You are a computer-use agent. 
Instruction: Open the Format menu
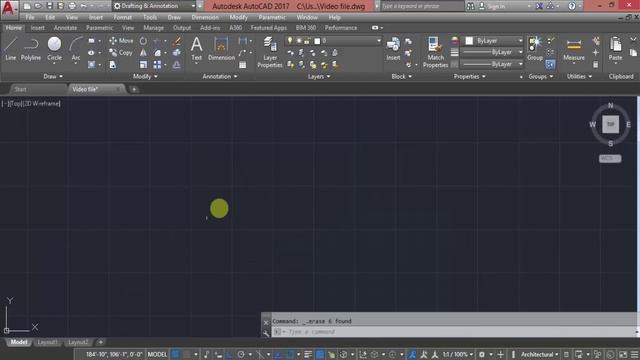pos(122,18)
